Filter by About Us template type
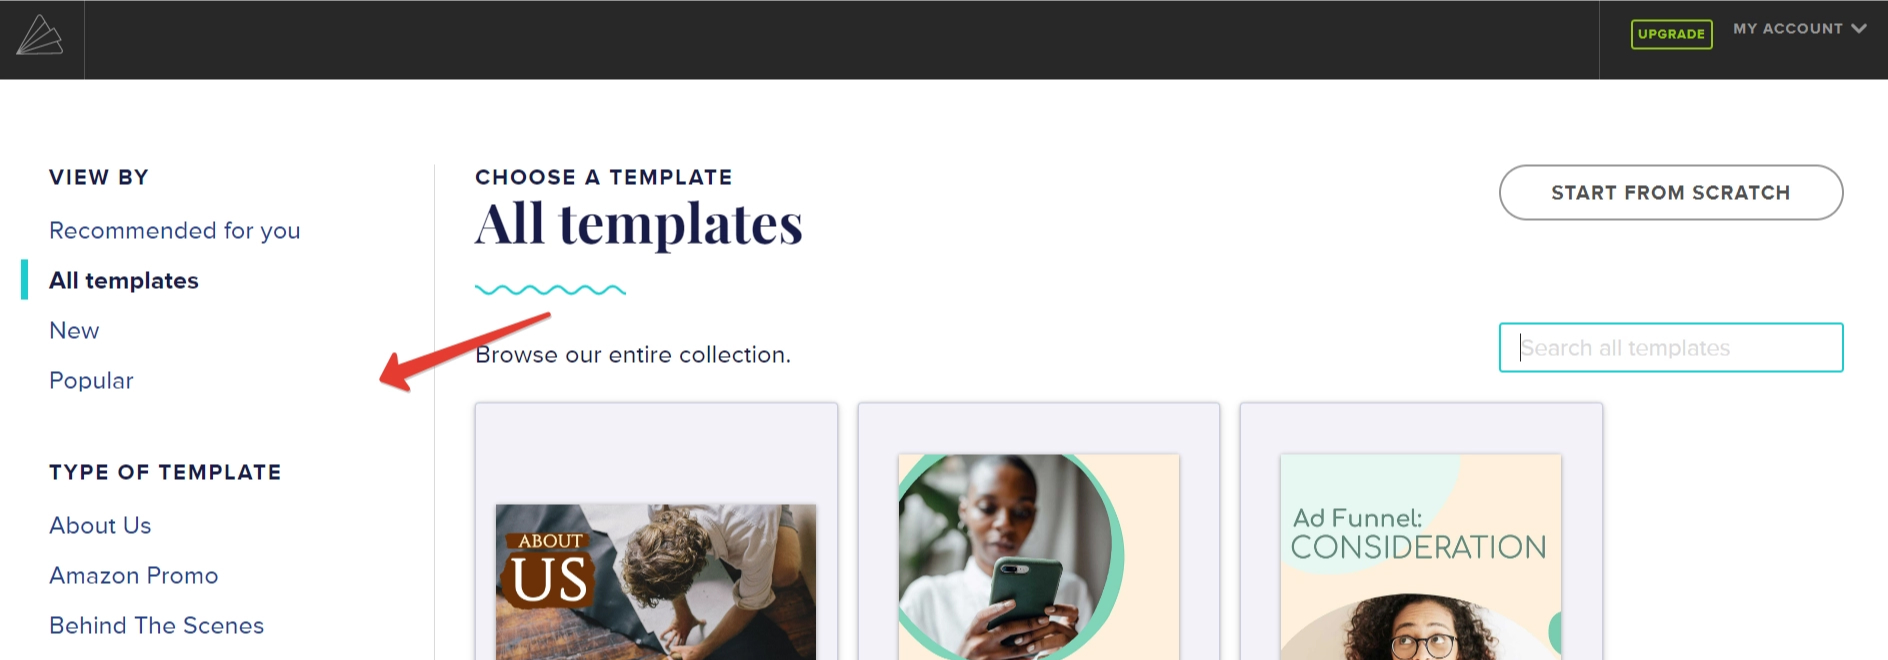1888x660 pixels. click(100, 526)
